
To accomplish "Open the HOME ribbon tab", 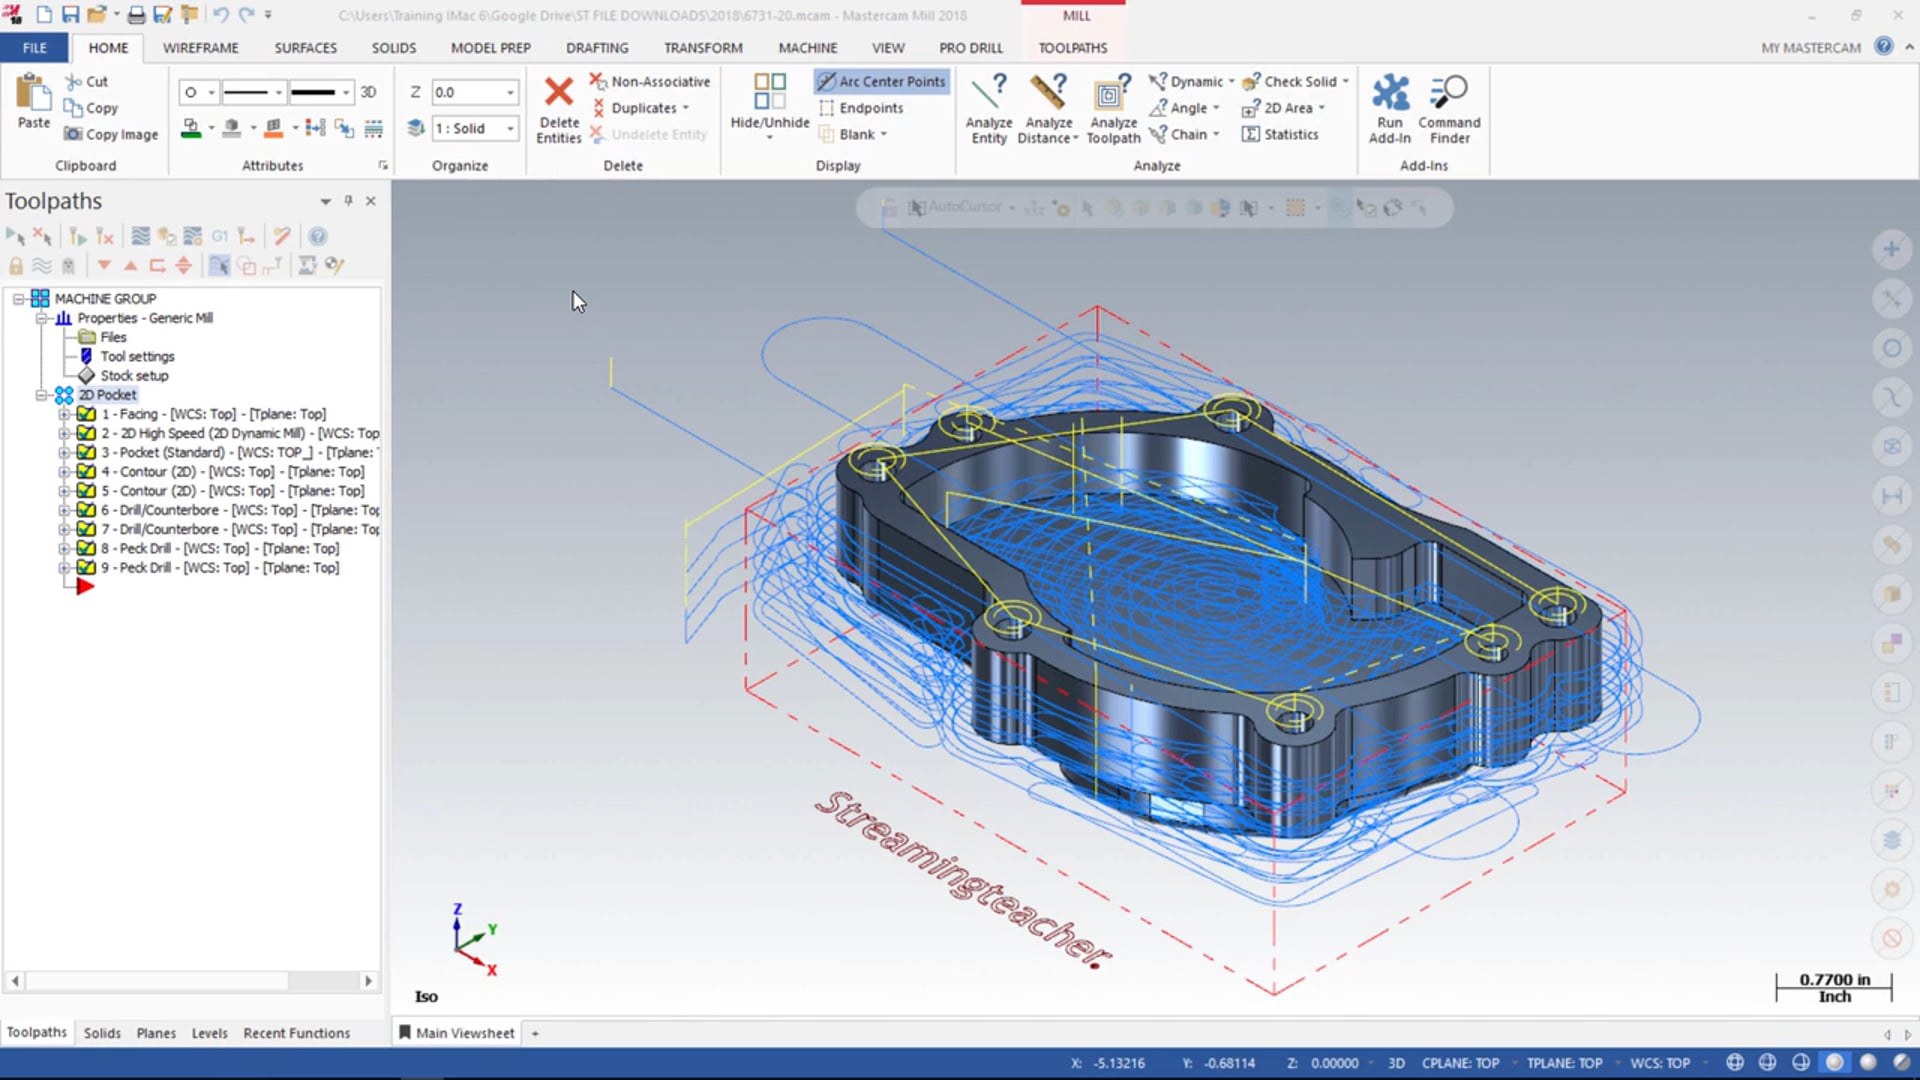I will (x=108, y=47).
